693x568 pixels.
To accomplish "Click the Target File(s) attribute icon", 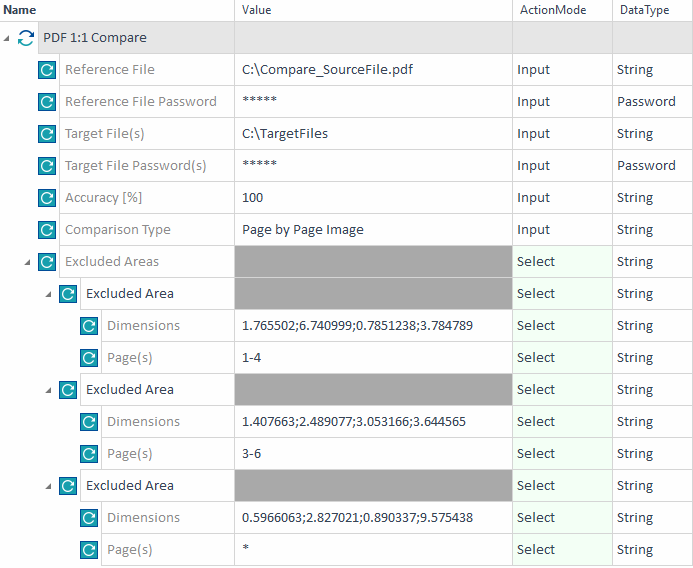I will pos(46,134).
